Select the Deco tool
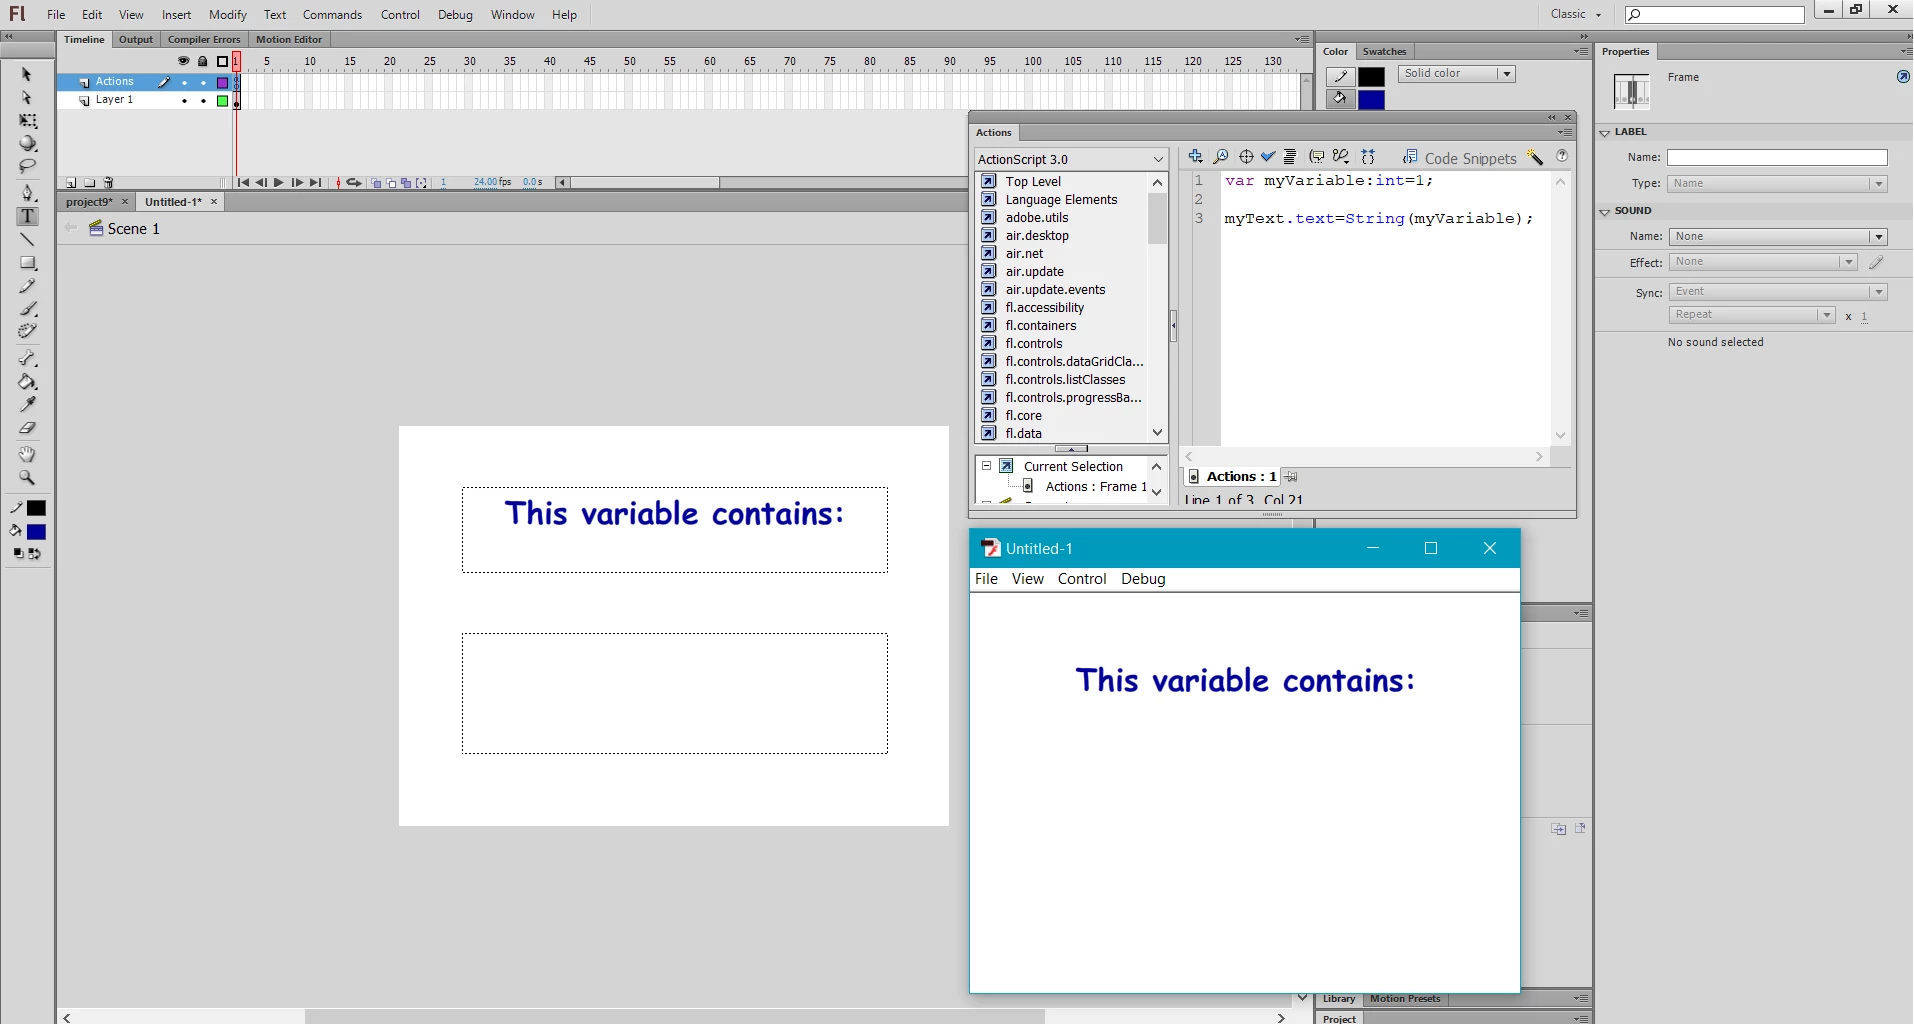 tap(27, 332)
